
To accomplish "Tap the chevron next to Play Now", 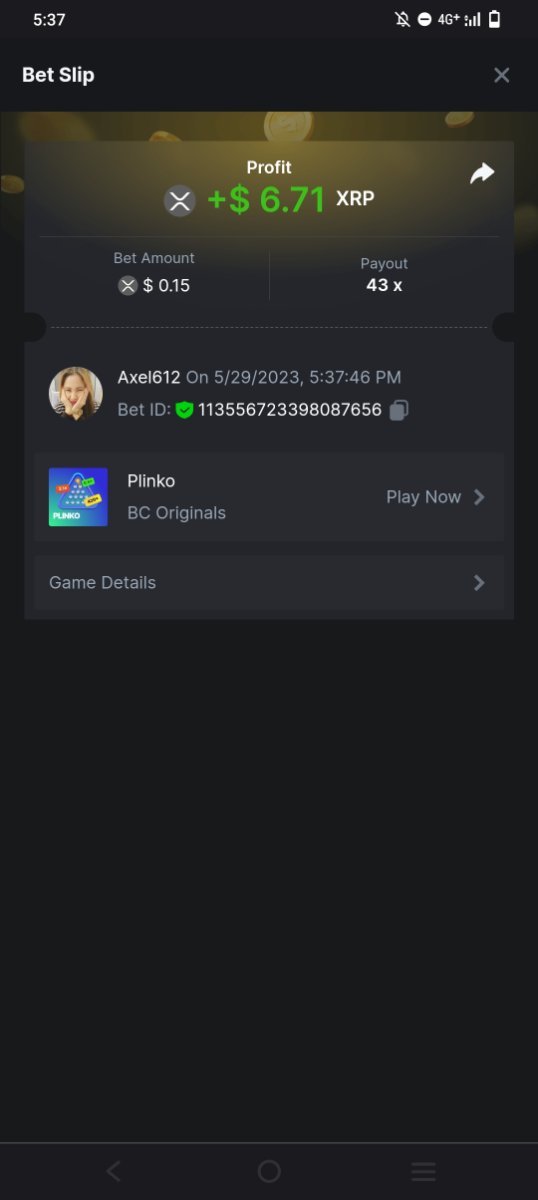I will 479,497.
